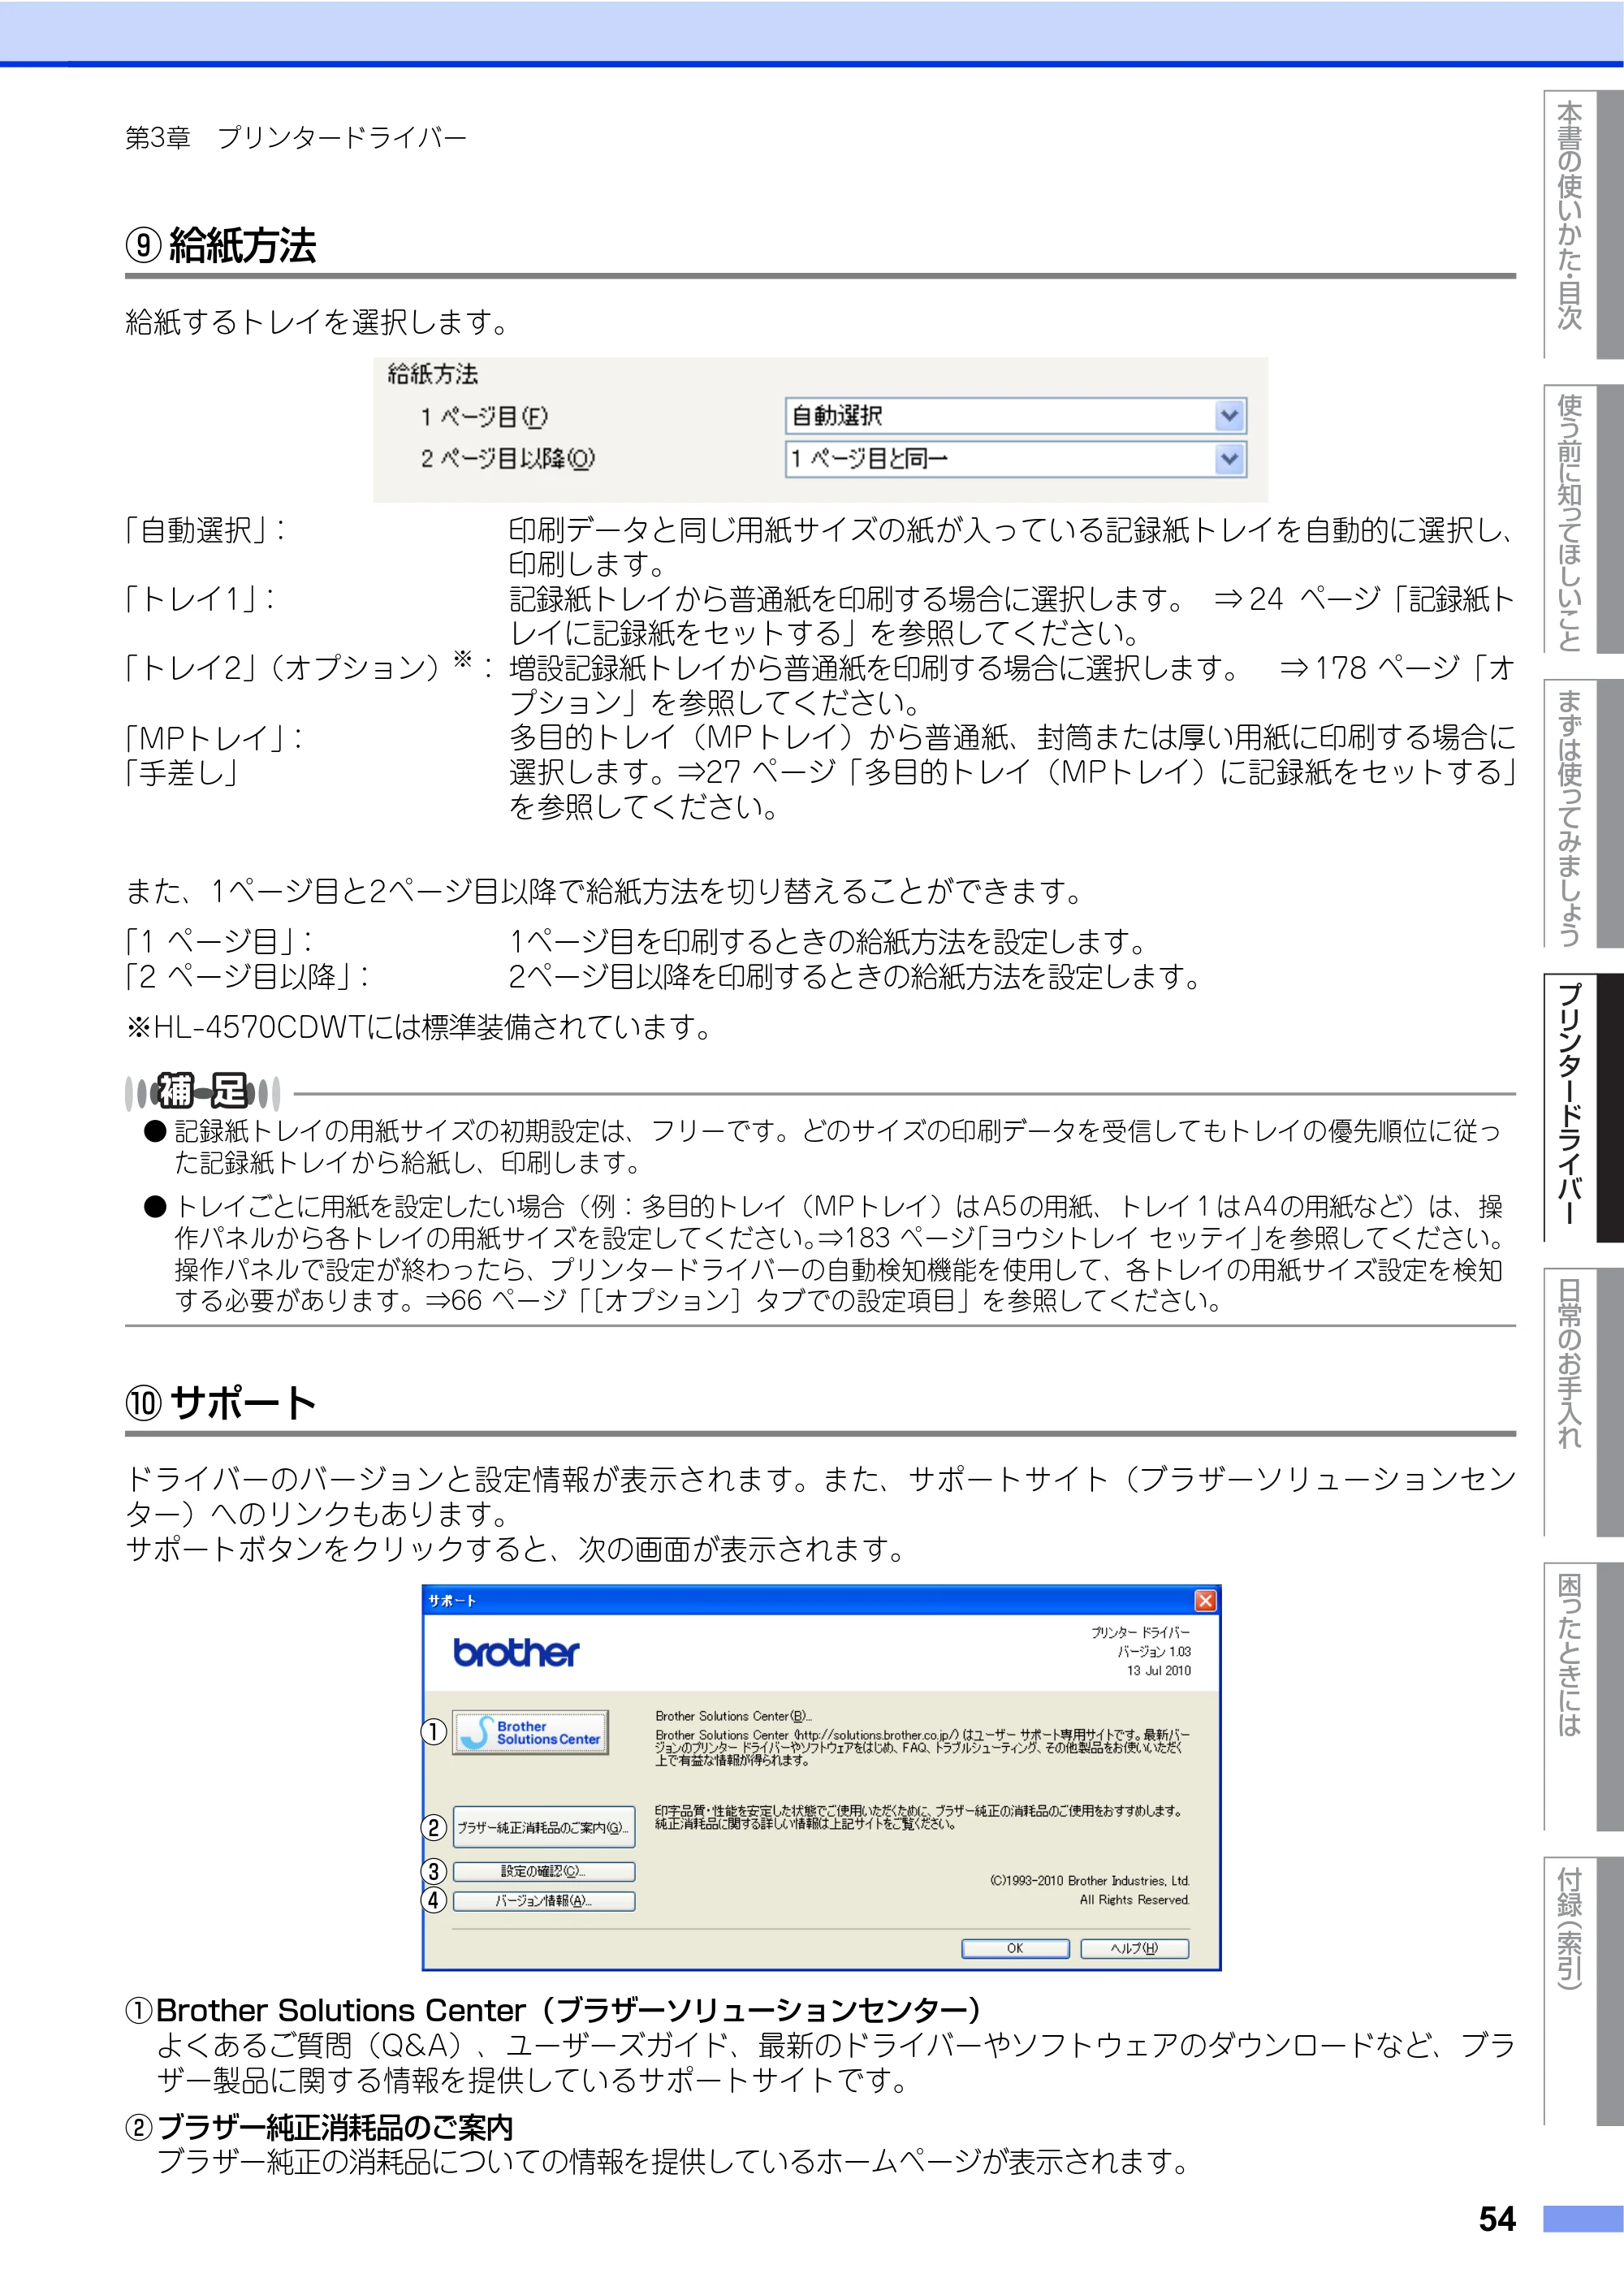Open the 使う前に知ってほしいこと side tab
Image resolution: width=1624 pixels, height=2295 pixels.
1583,519
